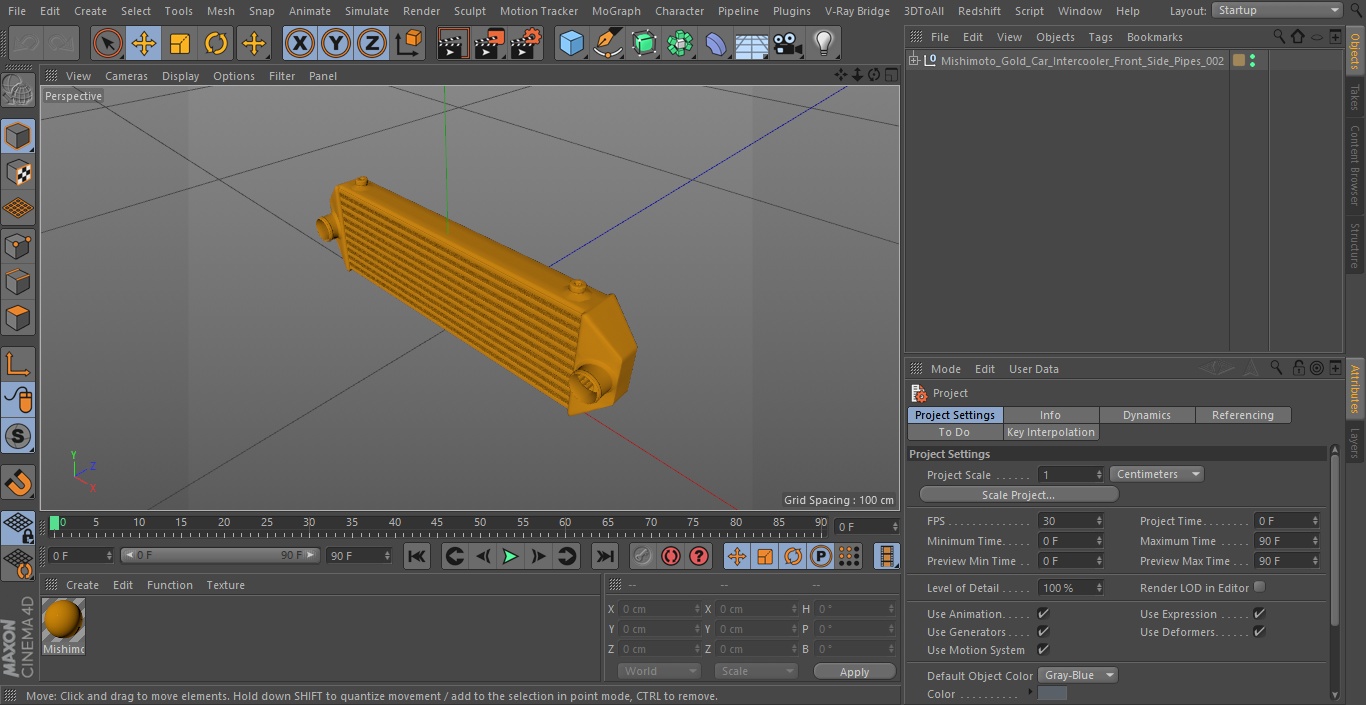Uncheck Use Animation checkbox
The image size is (1366, 705).
tap(1043, 614)
